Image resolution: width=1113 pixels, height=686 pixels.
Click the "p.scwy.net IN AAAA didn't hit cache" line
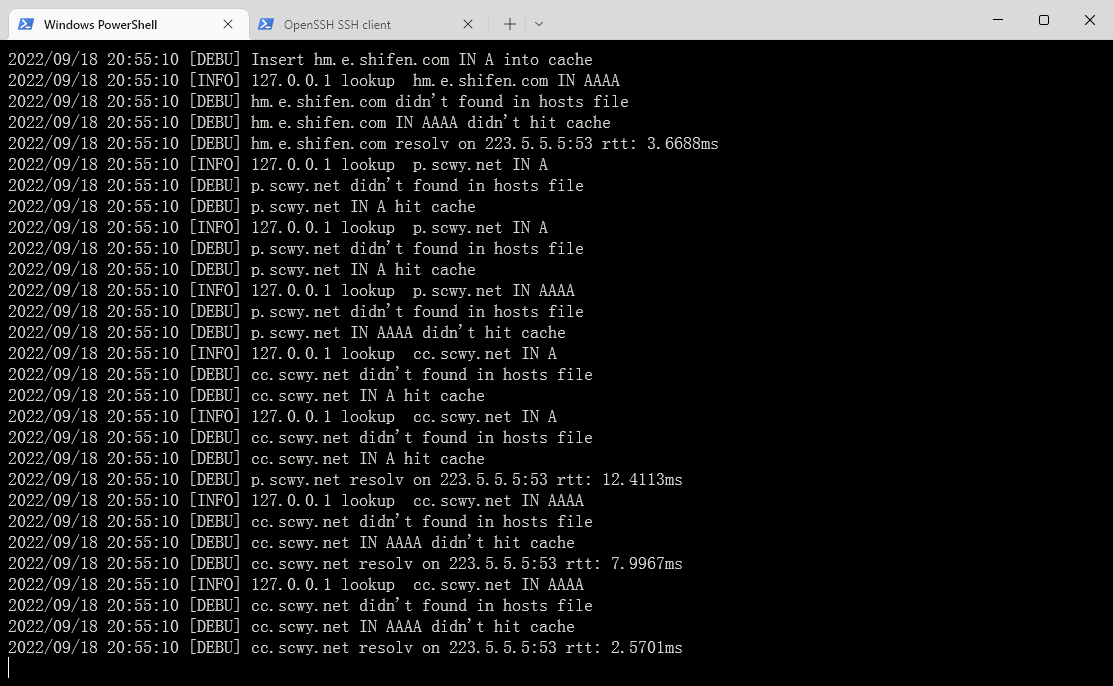click(408, 333)
